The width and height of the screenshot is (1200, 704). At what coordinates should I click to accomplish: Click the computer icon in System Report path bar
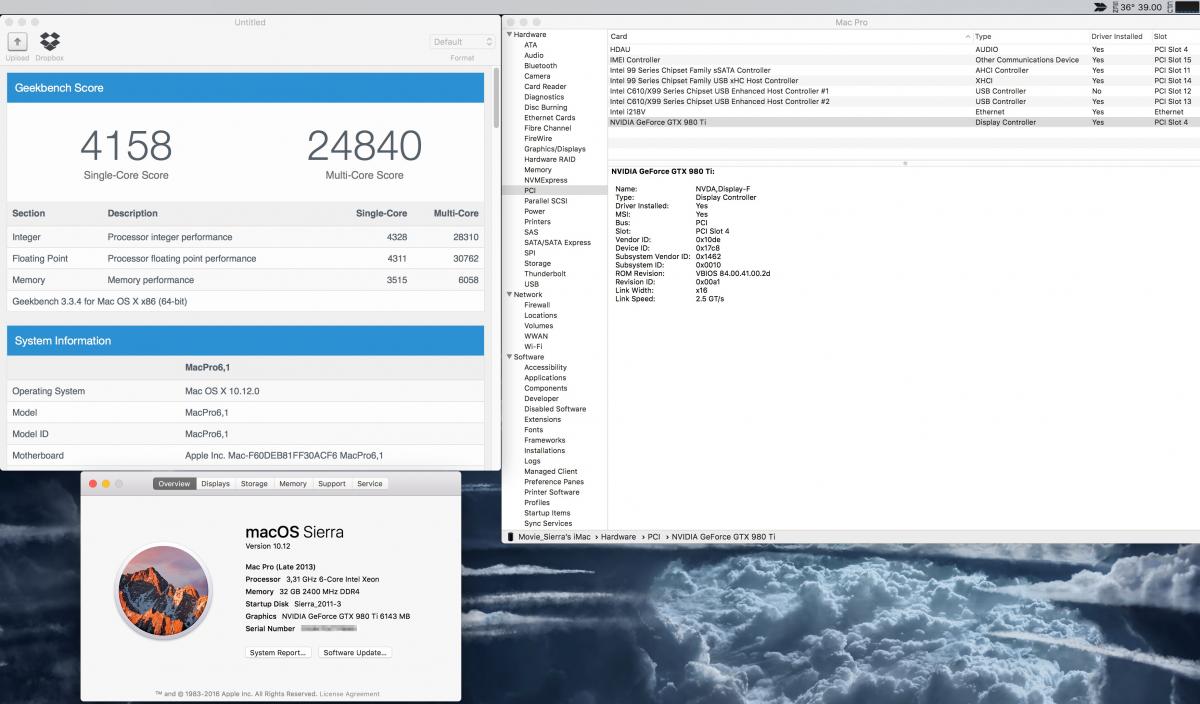(x=511, y=537)
